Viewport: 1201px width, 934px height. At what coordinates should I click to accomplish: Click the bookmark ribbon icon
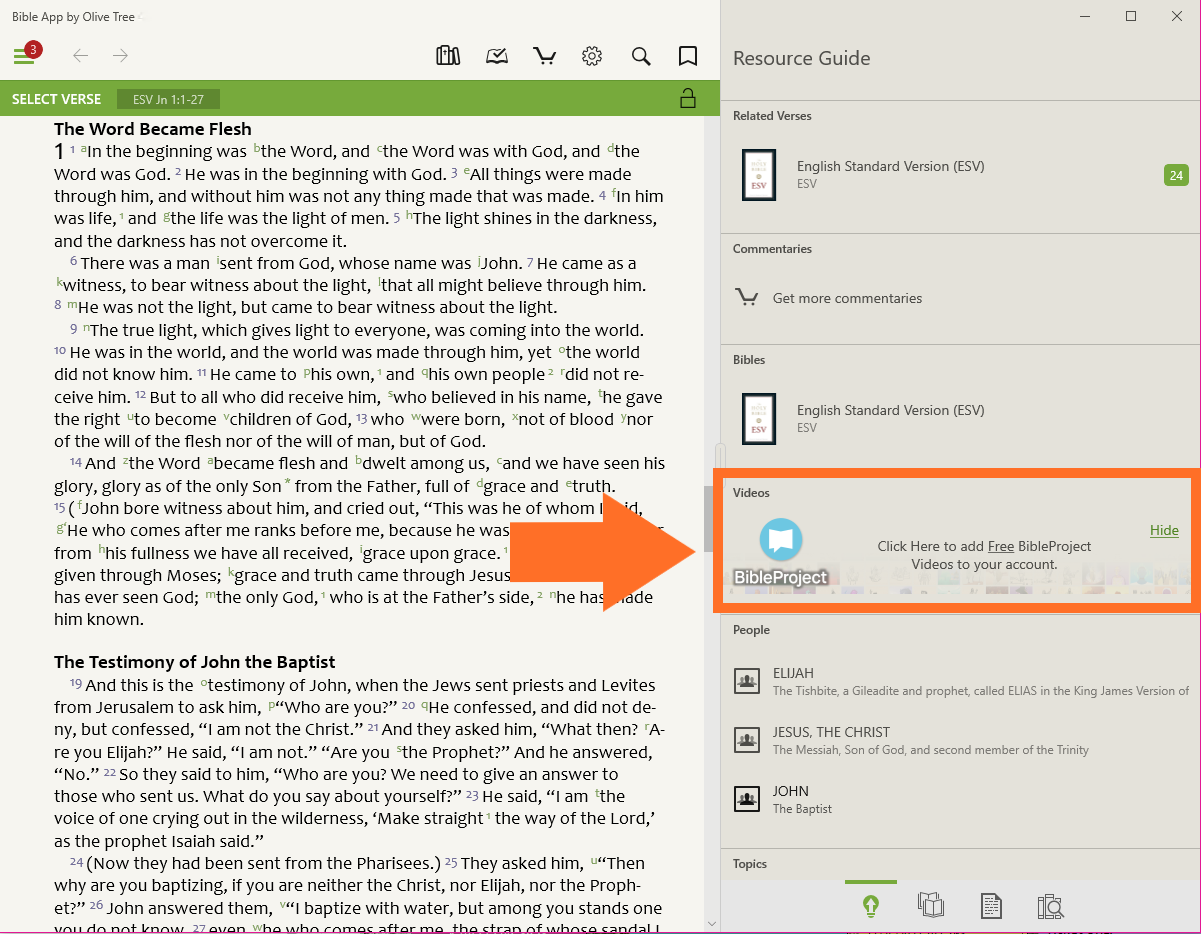tap(688, 56)
